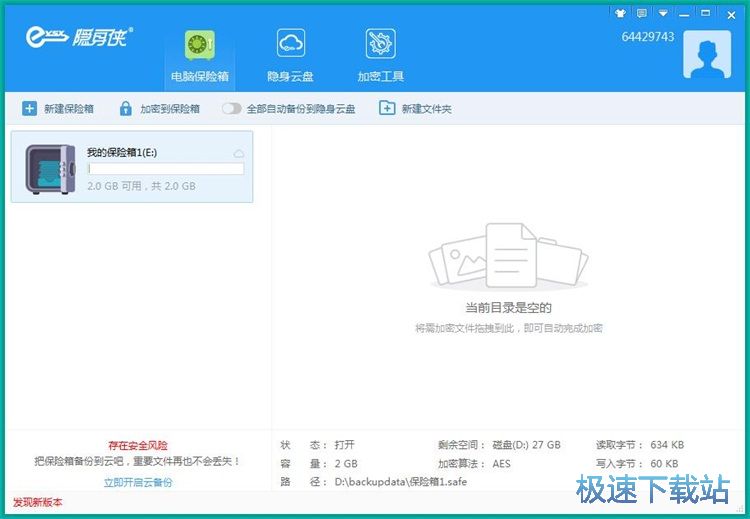The height and width of the screenshot is (519, 750).
Task: Maximize the 隐身侠 window
Action: tap(706, 13)
